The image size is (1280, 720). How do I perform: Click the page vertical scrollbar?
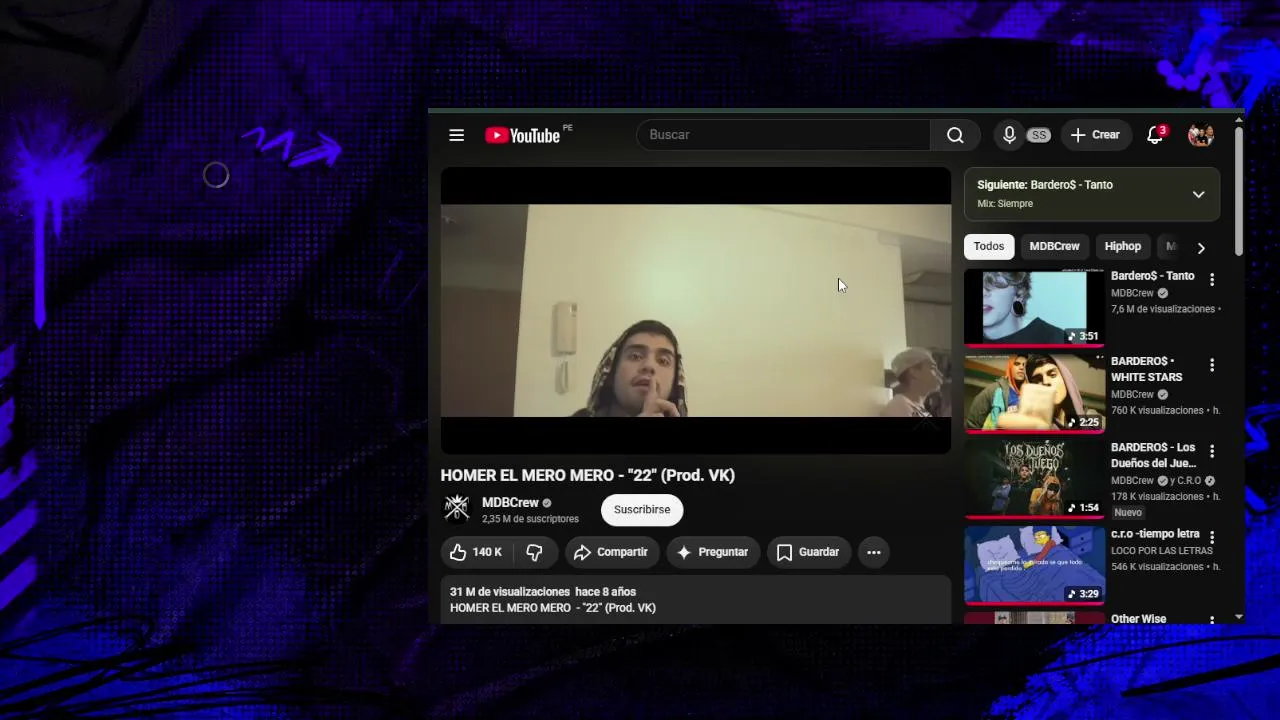pos(1239,190)
